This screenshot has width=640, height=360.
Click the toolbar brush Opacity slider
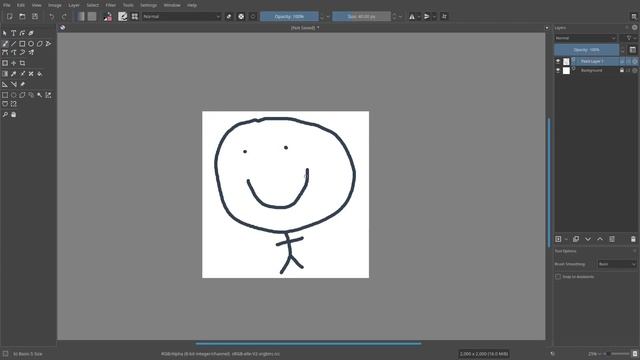(289, 16)
